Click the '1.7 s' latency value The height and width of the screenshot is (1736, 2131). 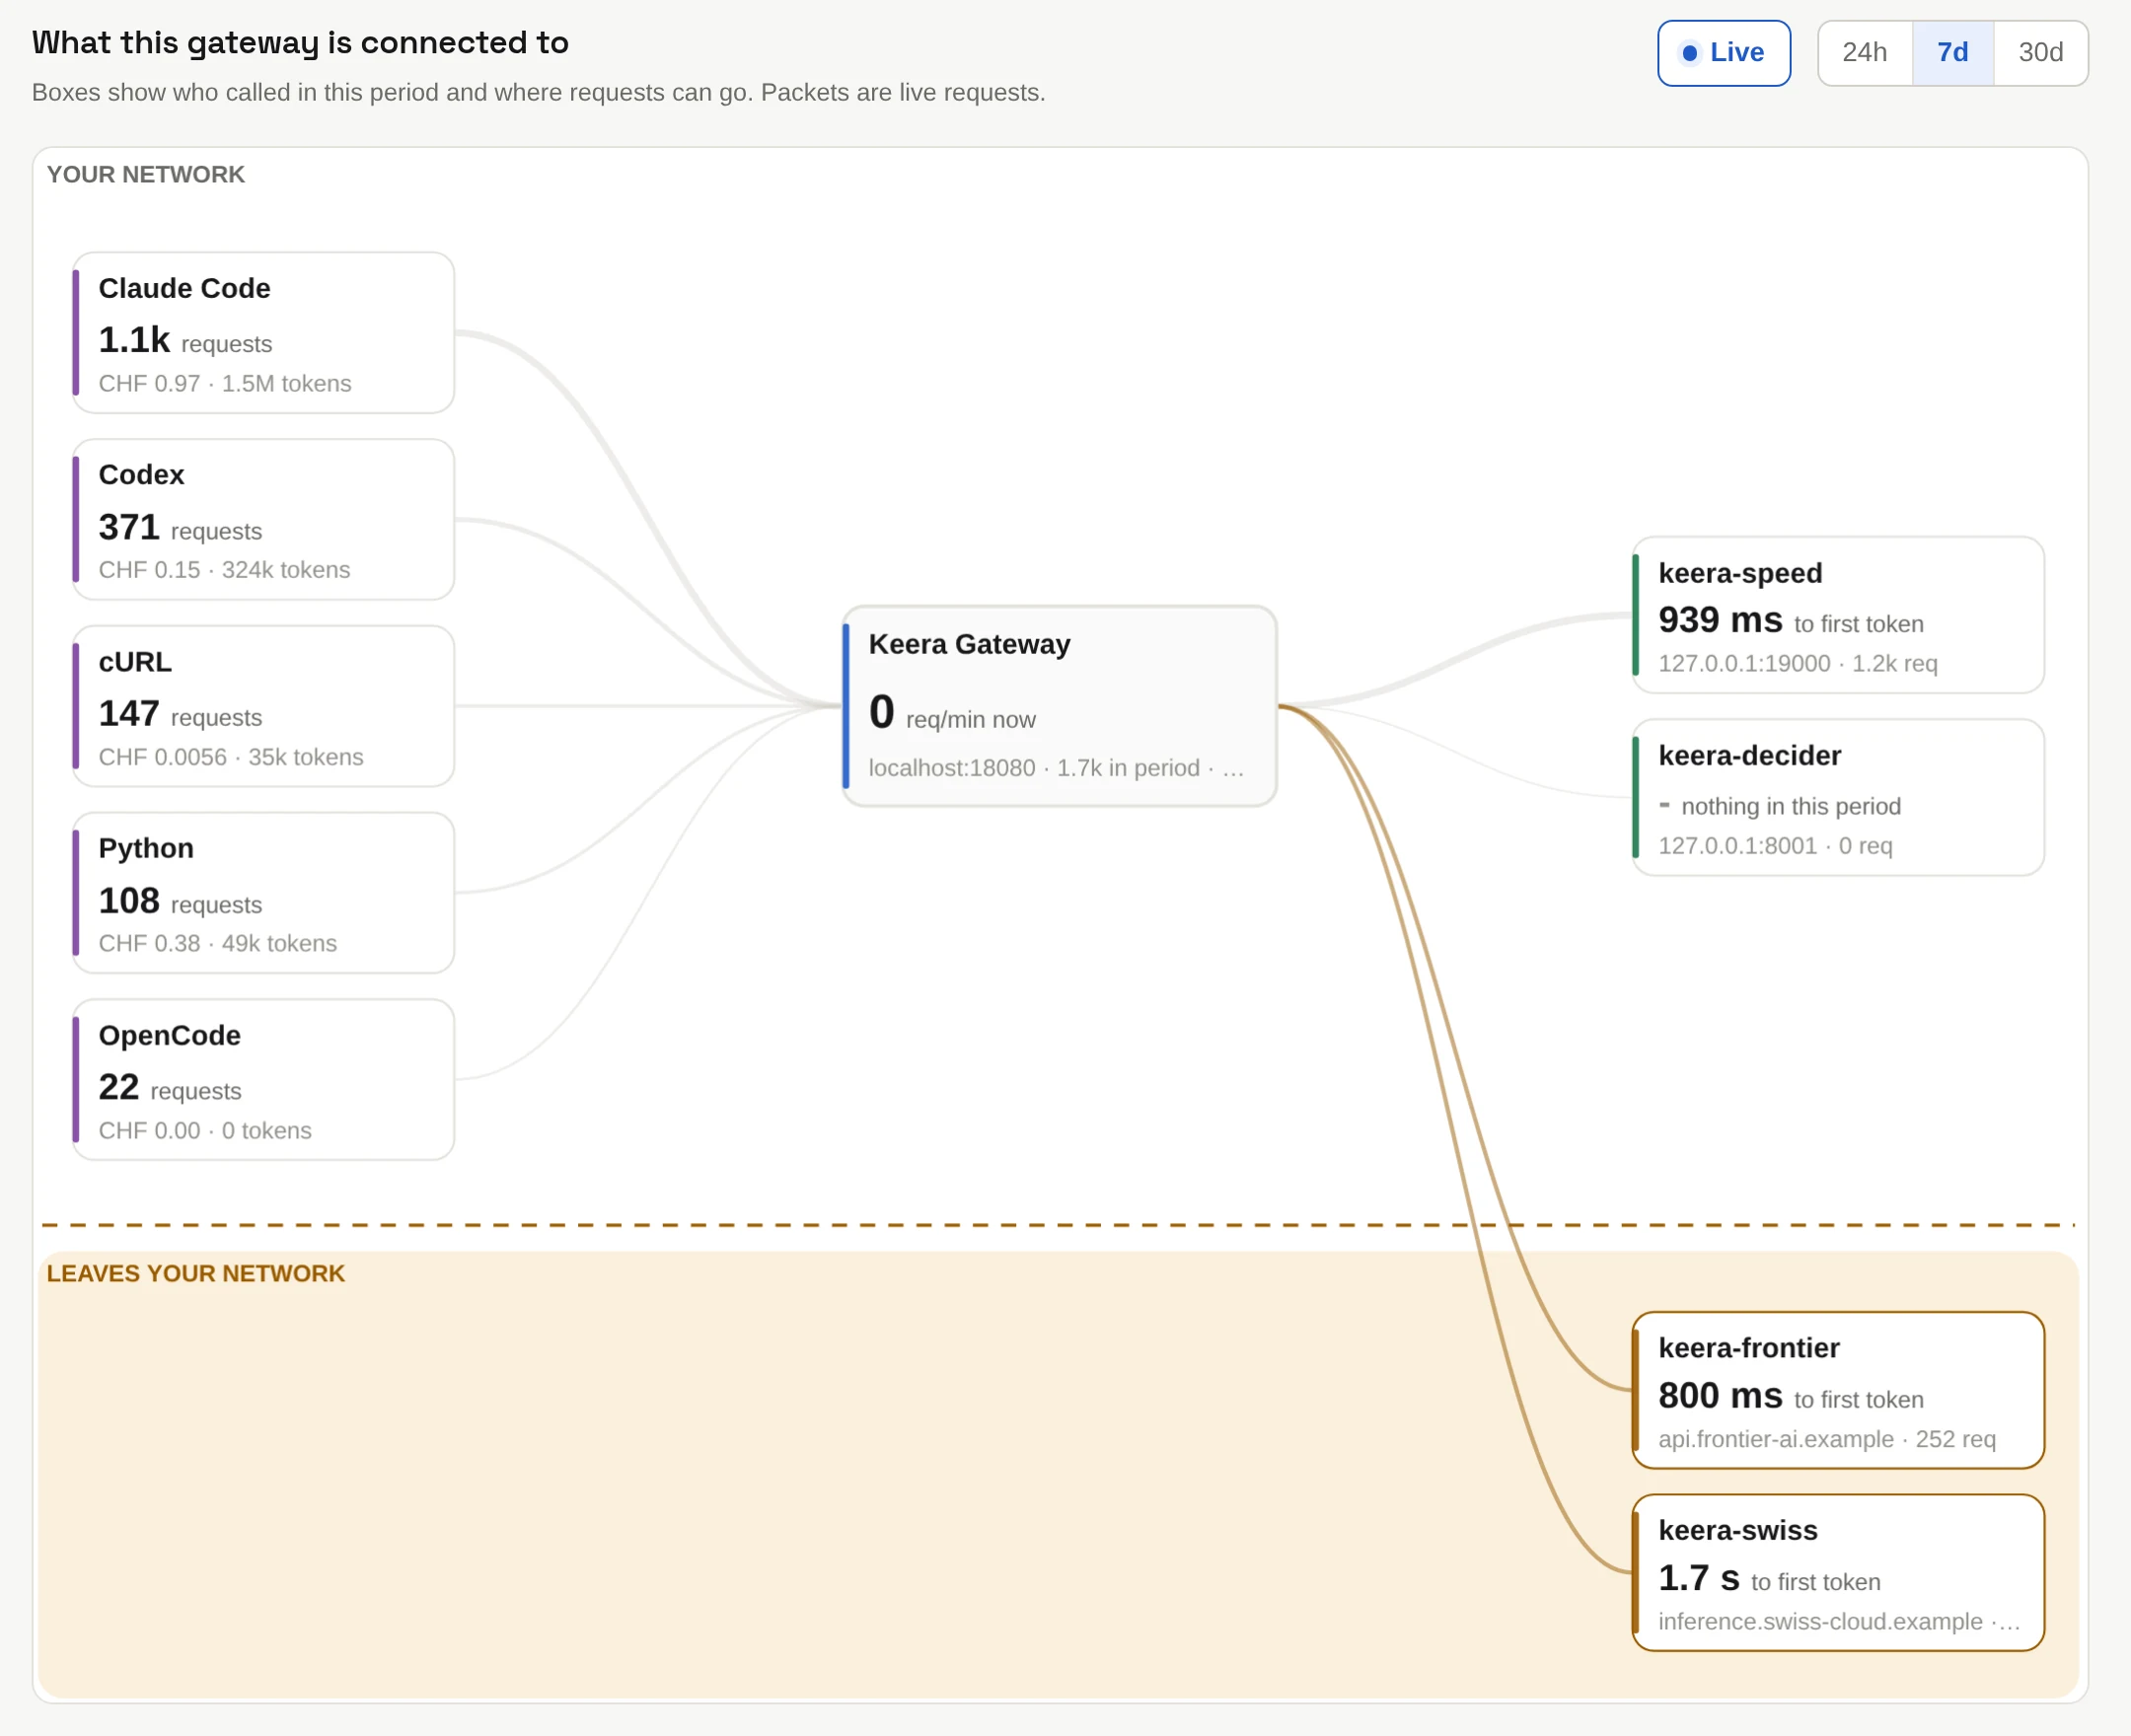coord(1699,1578)
